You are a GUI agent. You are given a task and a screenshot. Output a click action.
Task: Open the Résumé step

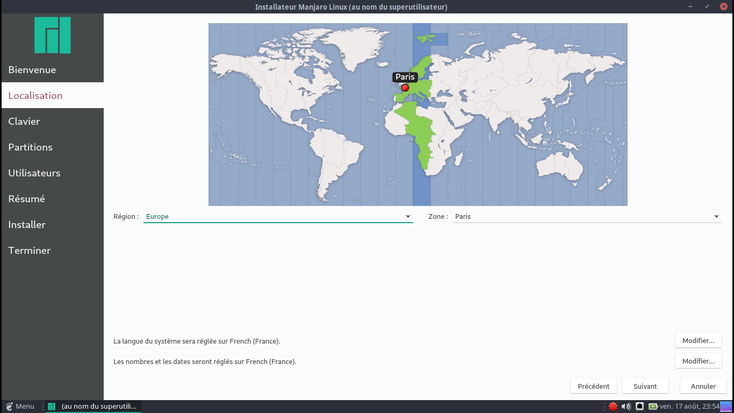pyautogui.click(x=52, y=199)
